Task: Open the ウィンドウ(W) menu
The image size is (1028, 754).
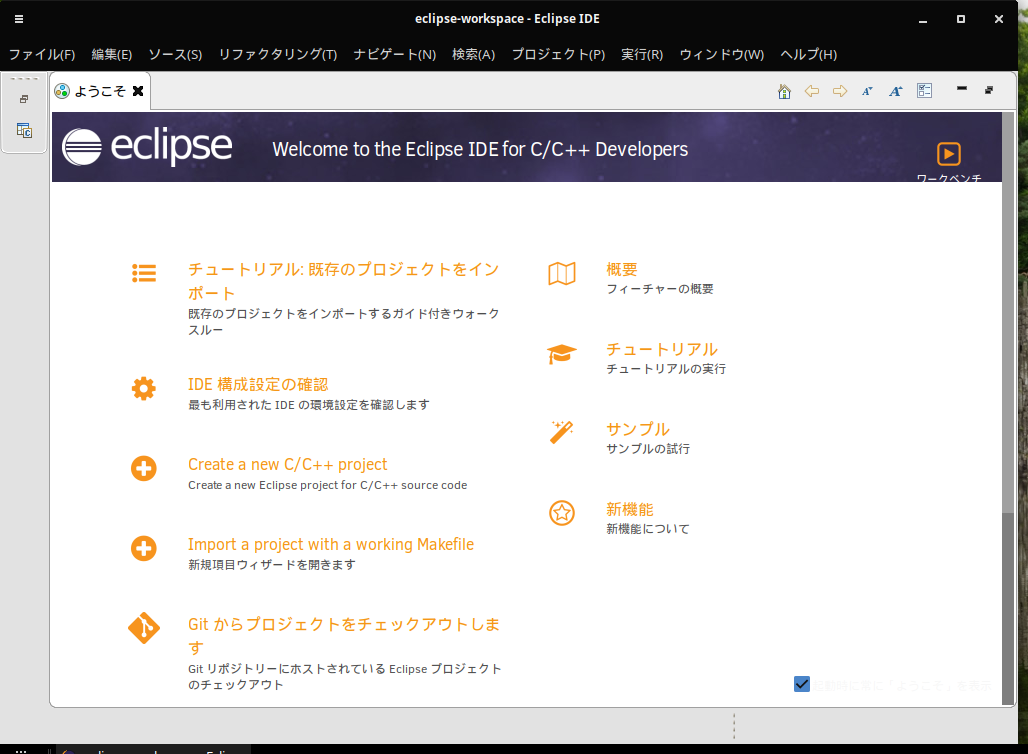Action: click(x=722, y=54)
